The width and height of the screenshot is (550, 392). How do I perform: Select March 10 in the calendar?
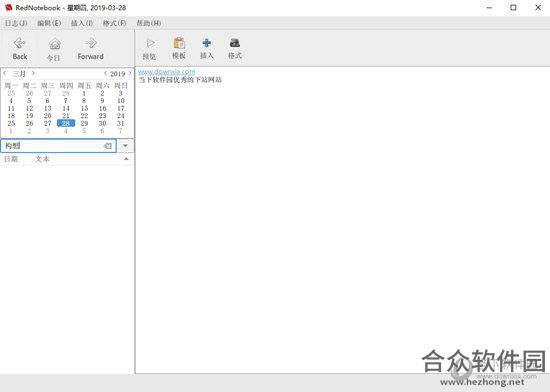[121, 101]
